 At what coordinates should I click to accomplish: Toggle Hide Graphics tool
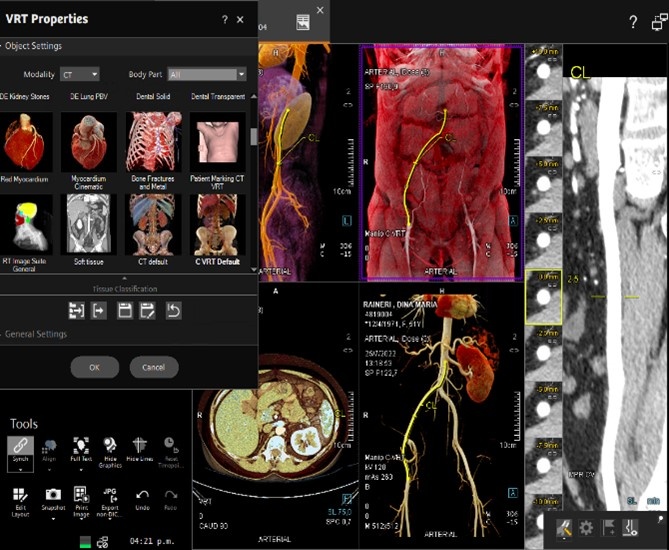(x=110, y=452)
